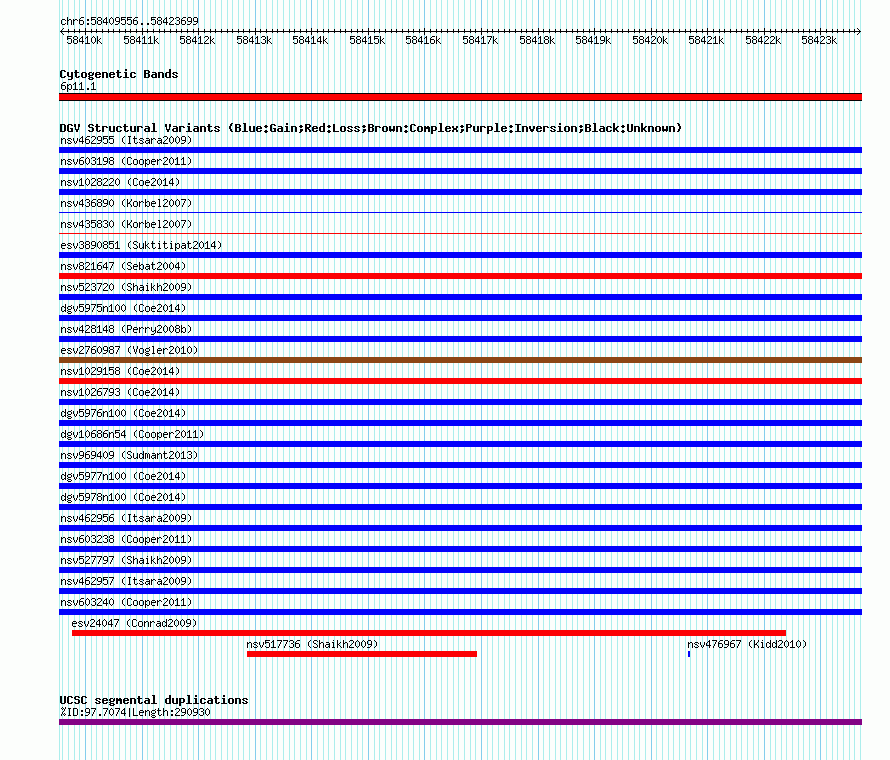This screenshot has width=890, height=760.
Task: Open nsv1028220 (Coe2014) variant label
Action: (x=120, y=182)
